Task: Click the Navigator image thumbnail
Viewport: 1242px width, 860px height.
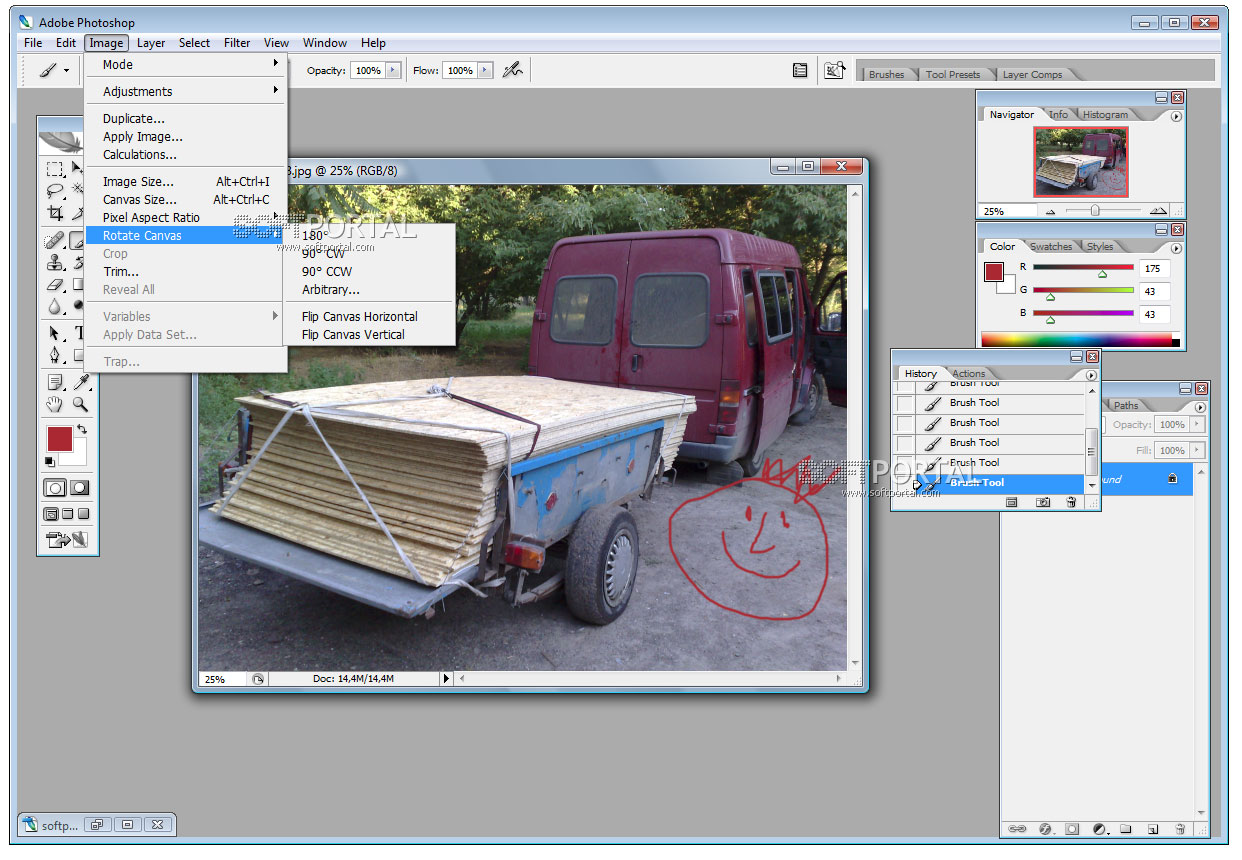Action: pyautogui.click(x=1080, y=162)
